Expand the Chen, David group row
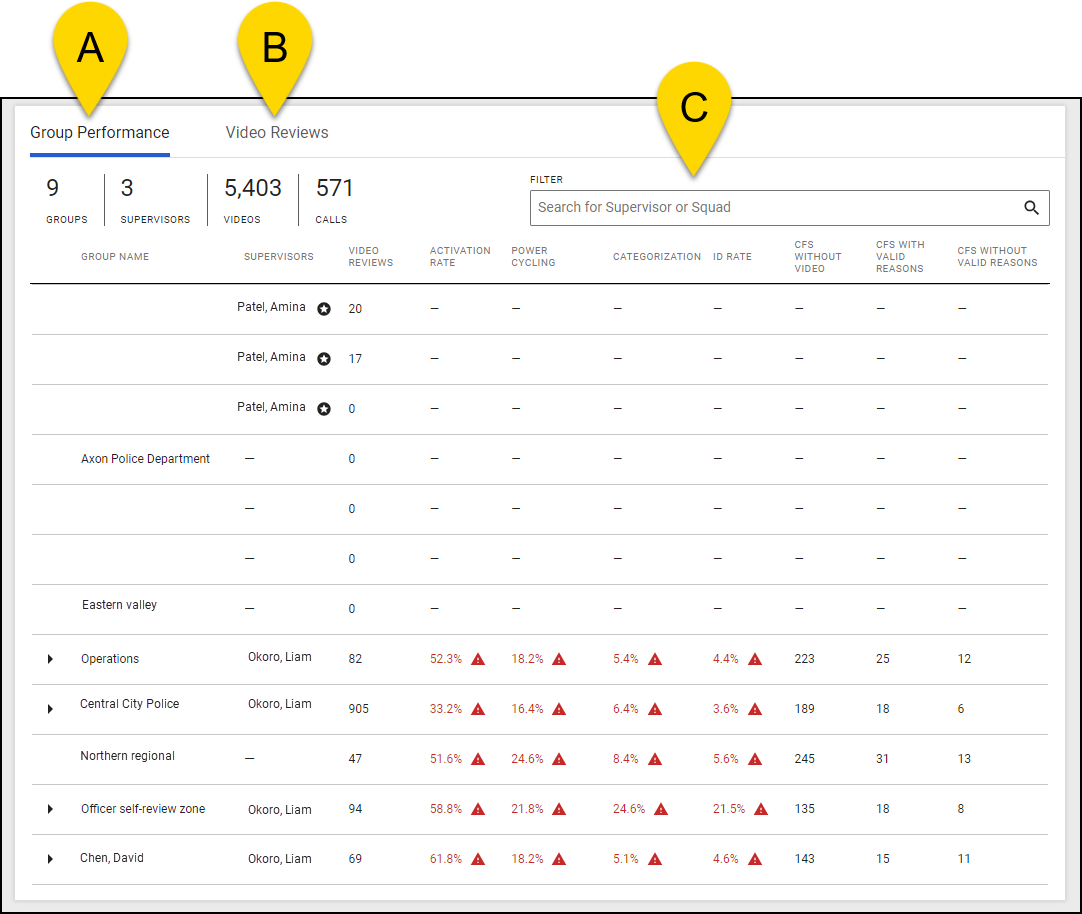 click(50, 859)
